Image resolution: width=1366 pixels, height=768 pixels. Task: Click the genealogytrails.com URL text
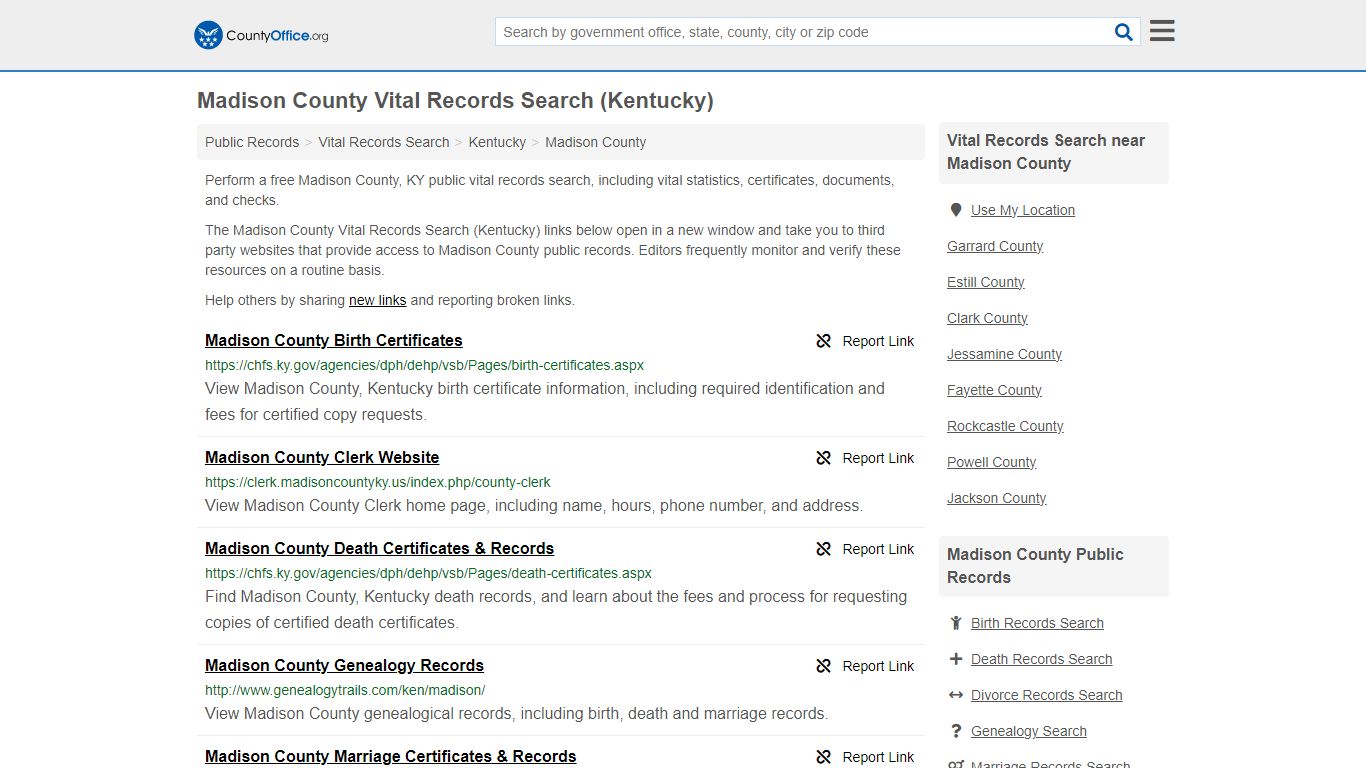point(345,690)
